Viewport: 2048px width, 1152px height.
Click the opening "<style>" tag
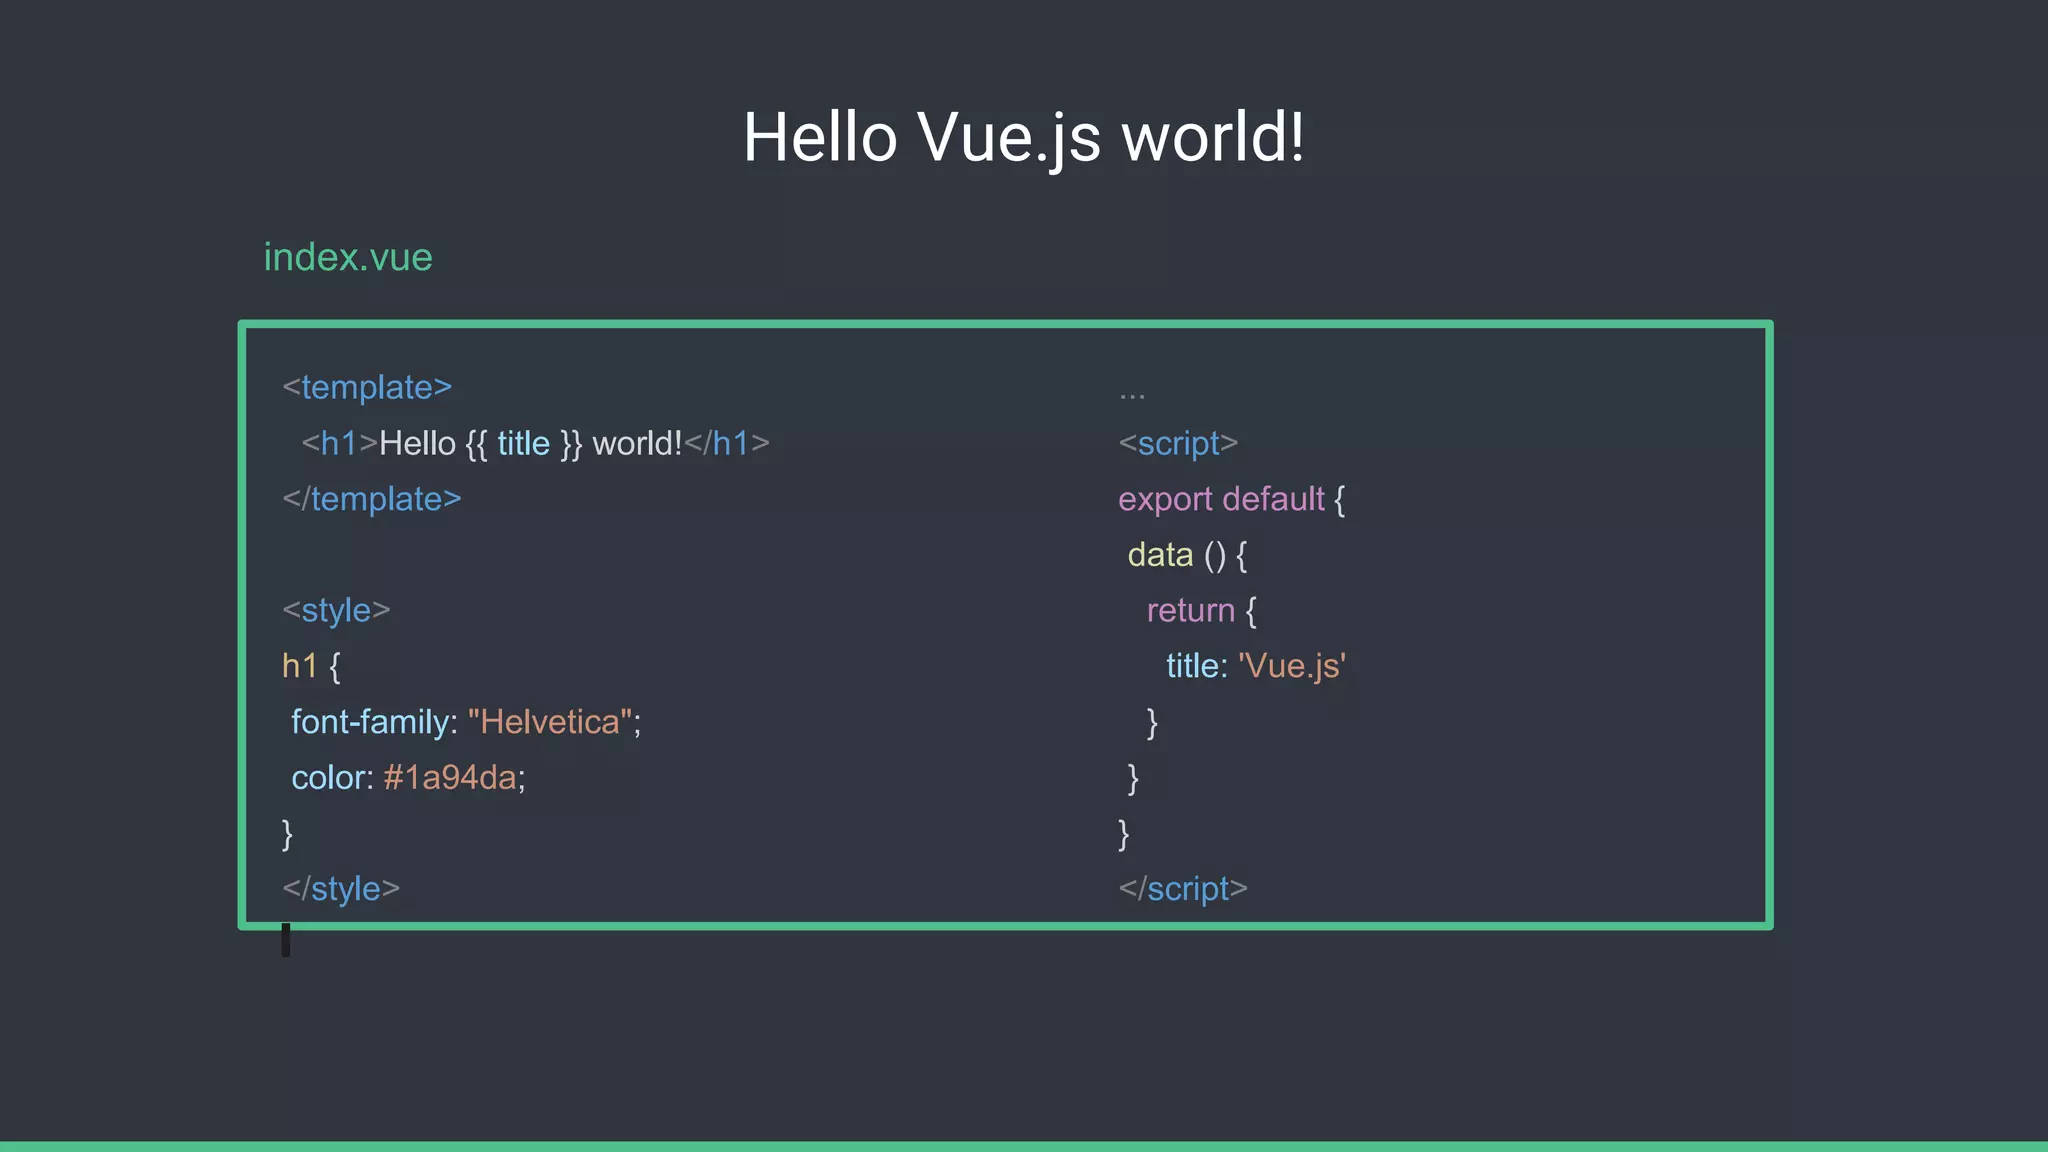click(x=336, y=610)
